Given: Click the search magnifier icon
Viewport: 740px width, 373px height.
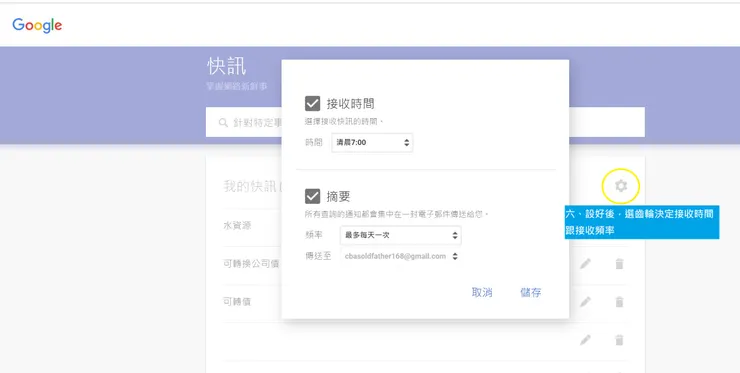Looking at the screenshot, I should [x=223, y=123].
